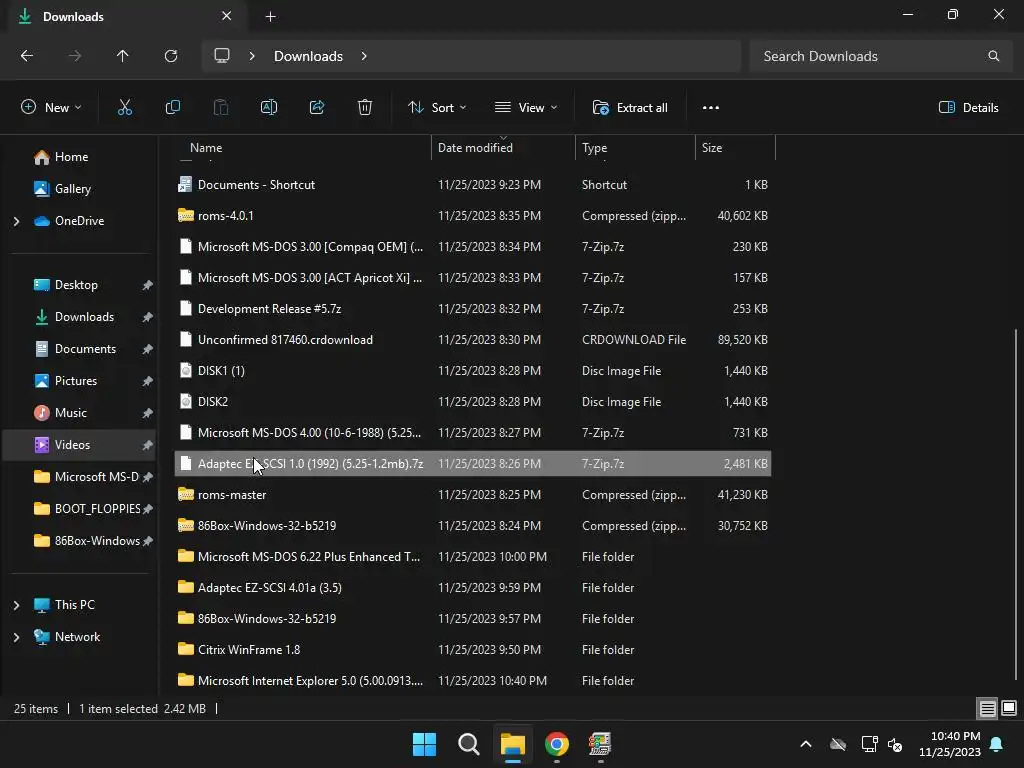Viewport: 1024px width, 768px height.
Task: Click the muted volume tray icon
Action: (895, 744)
